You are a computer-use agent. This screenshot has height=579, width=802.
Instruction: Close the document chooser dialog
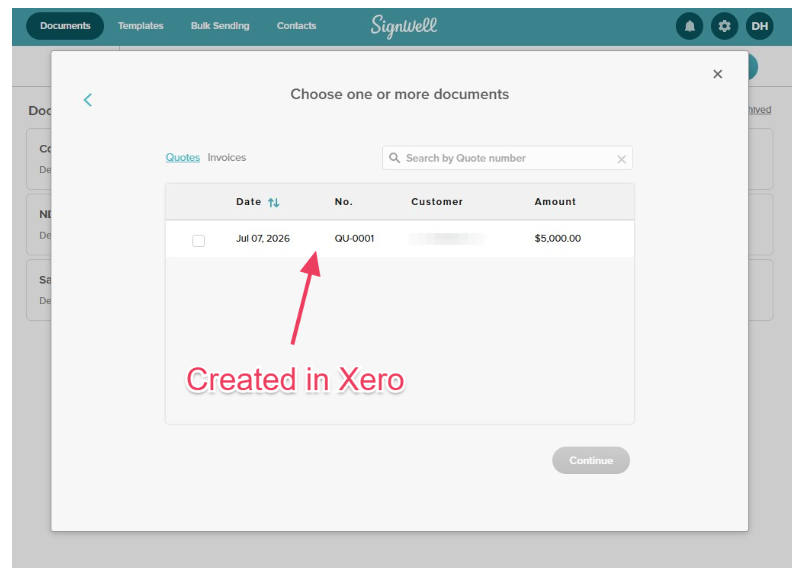click(718, 74)
